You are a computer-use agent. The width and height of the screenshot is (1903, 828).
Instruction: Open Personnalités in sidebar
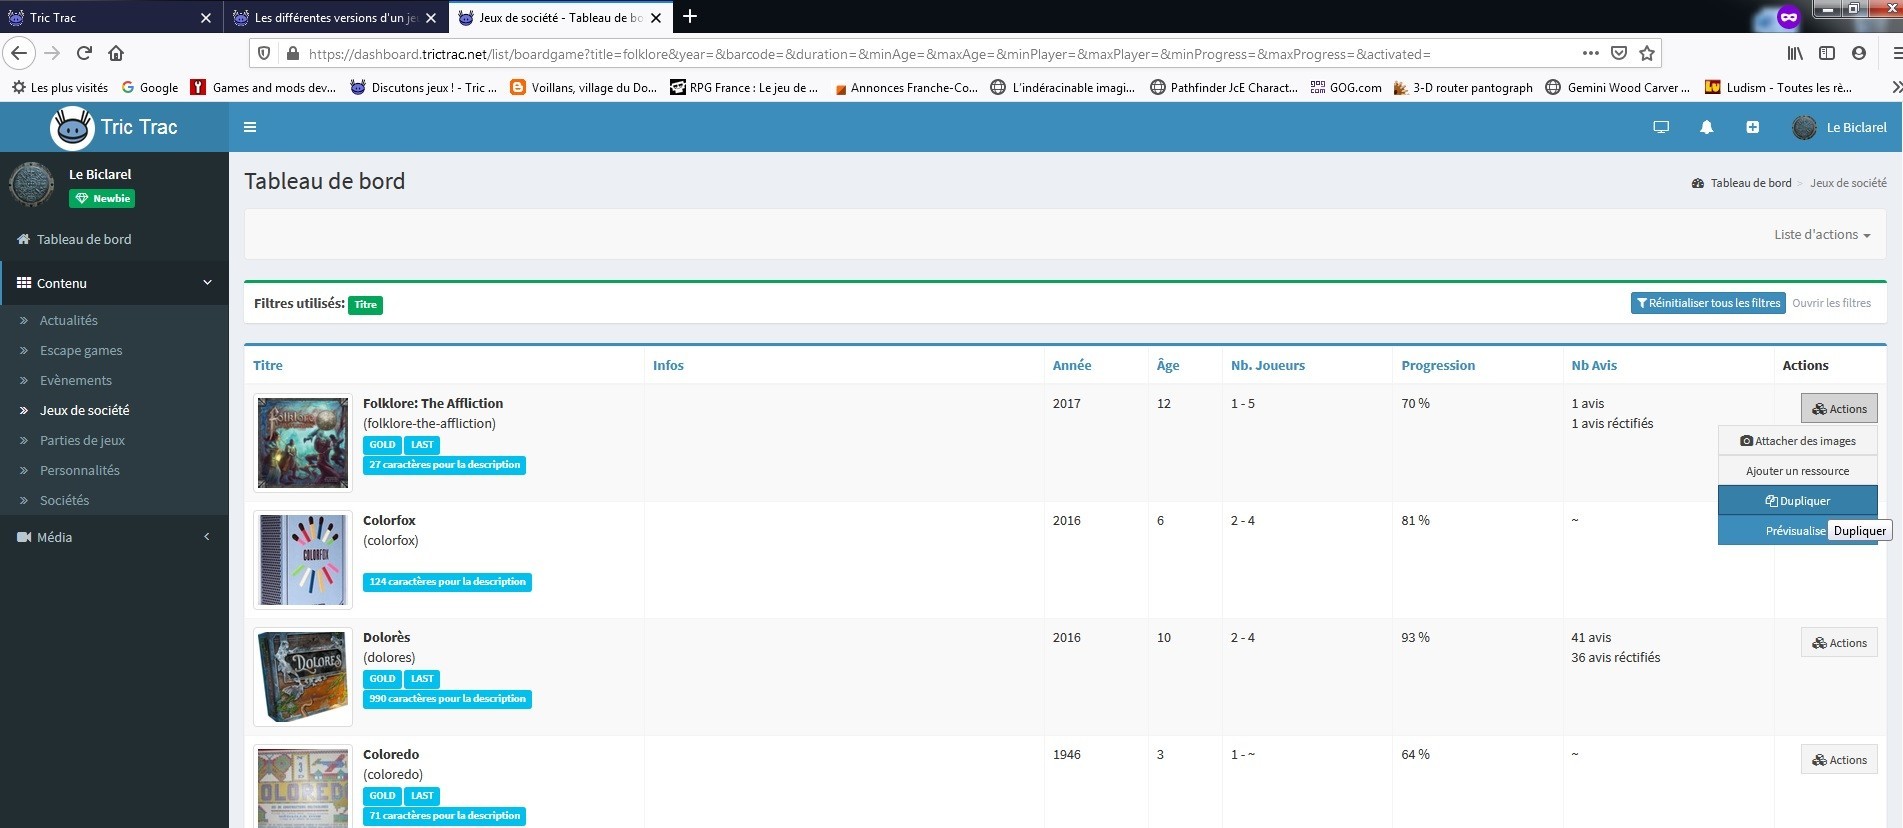pos(80,470)
